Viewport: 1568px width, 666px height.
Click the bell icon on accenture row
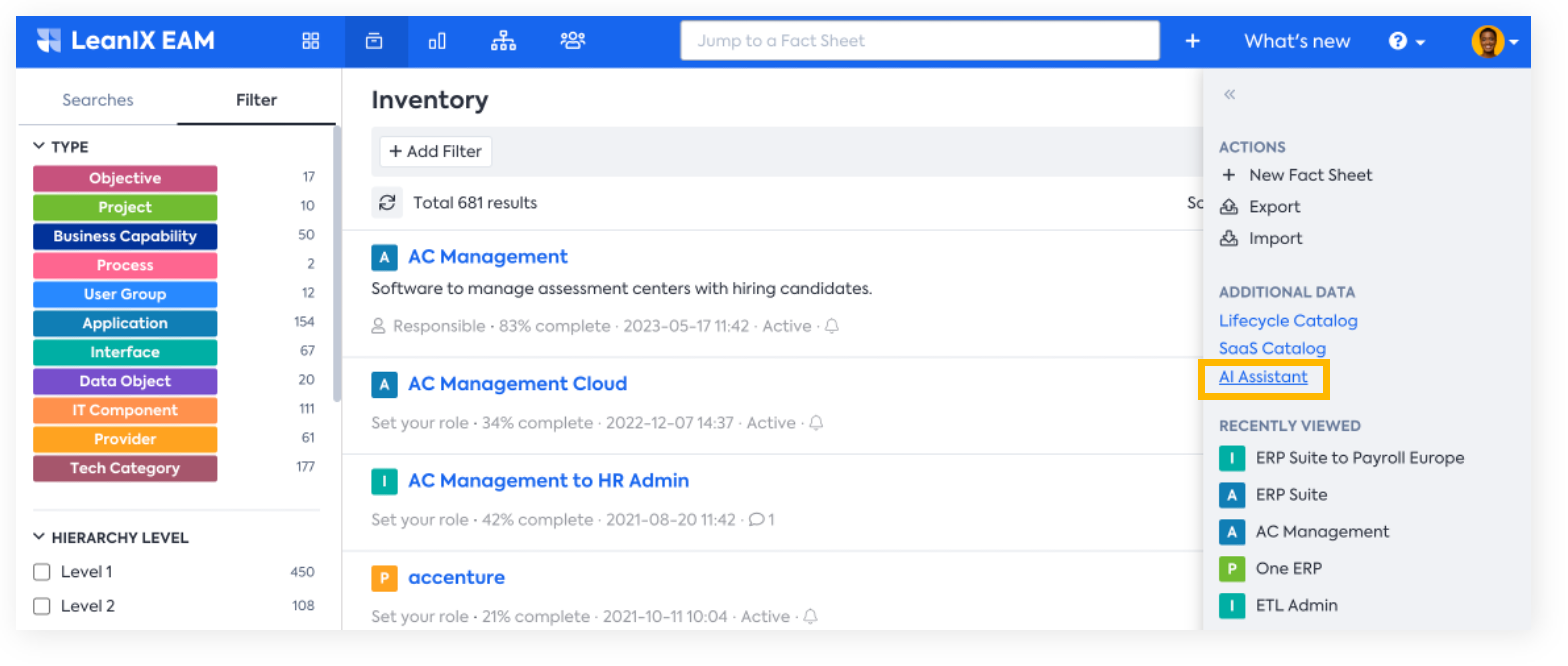[810, 617]
